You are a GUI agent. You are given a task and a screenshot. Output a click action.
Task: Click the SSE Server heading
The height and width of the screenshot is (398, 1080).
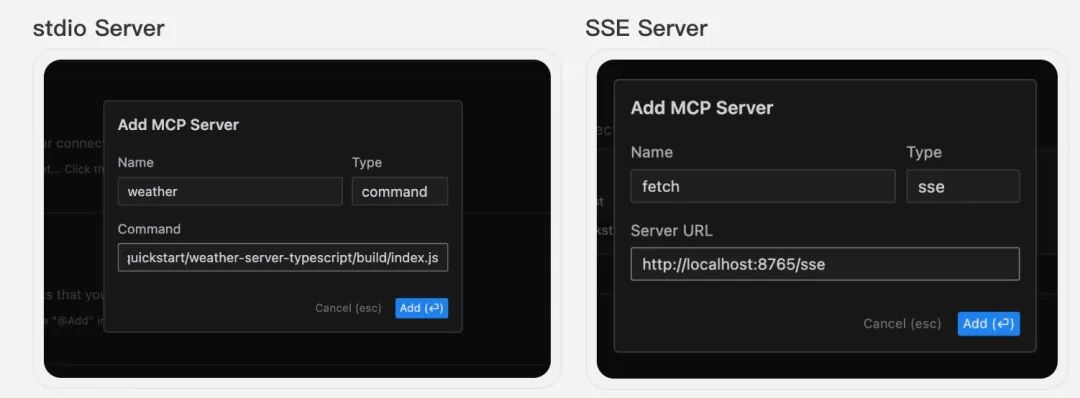click(646, 28)
